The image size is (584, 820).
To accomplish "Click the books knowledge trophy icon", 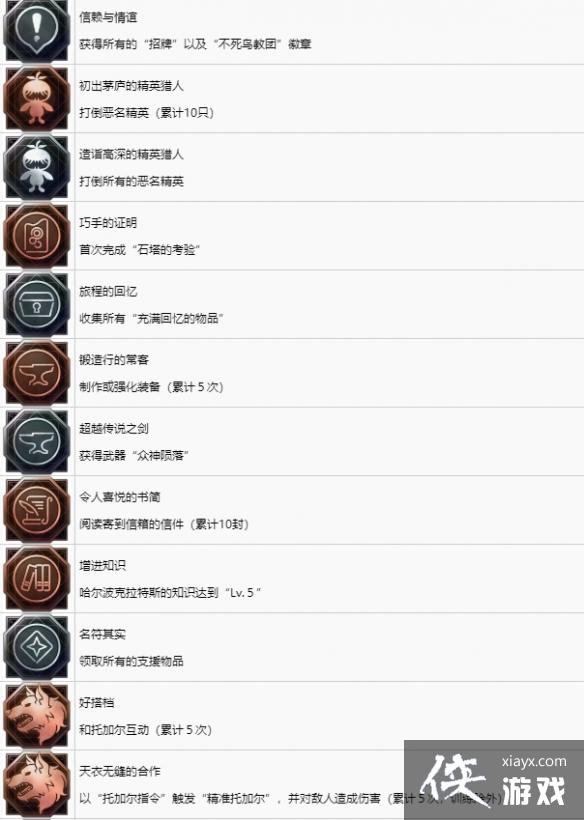I will [x=37, y=578].
